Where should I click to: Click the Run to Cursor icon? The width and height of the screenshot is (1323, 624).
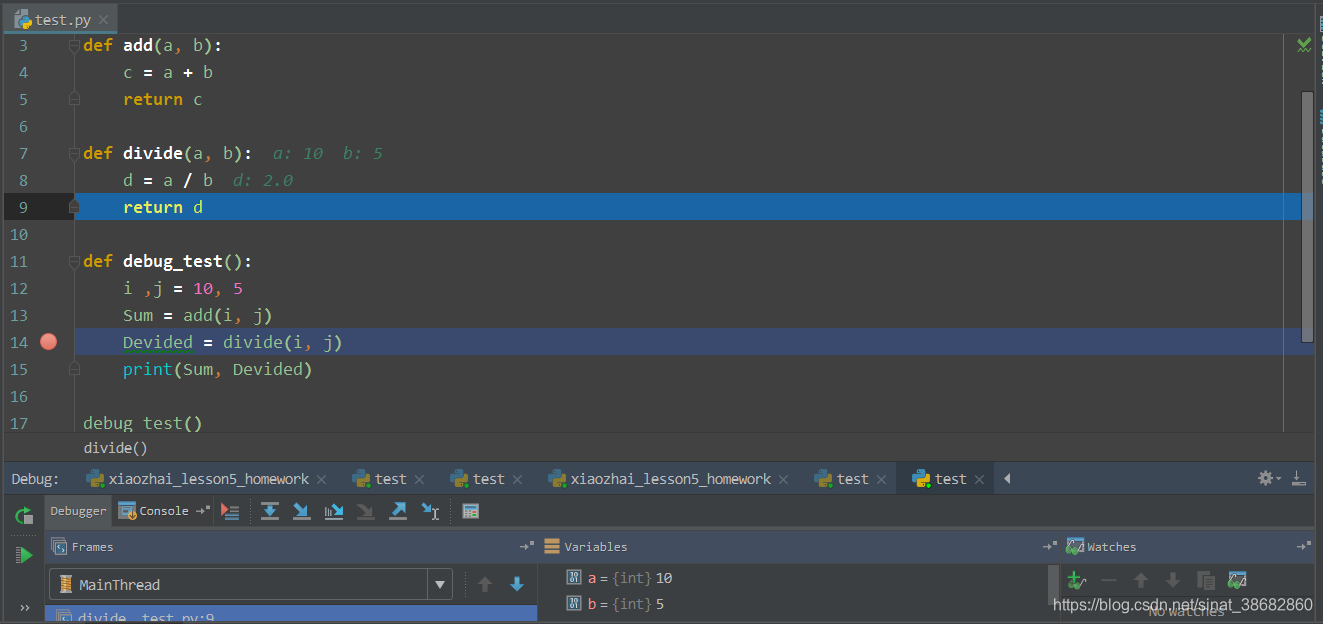point(430,511)
